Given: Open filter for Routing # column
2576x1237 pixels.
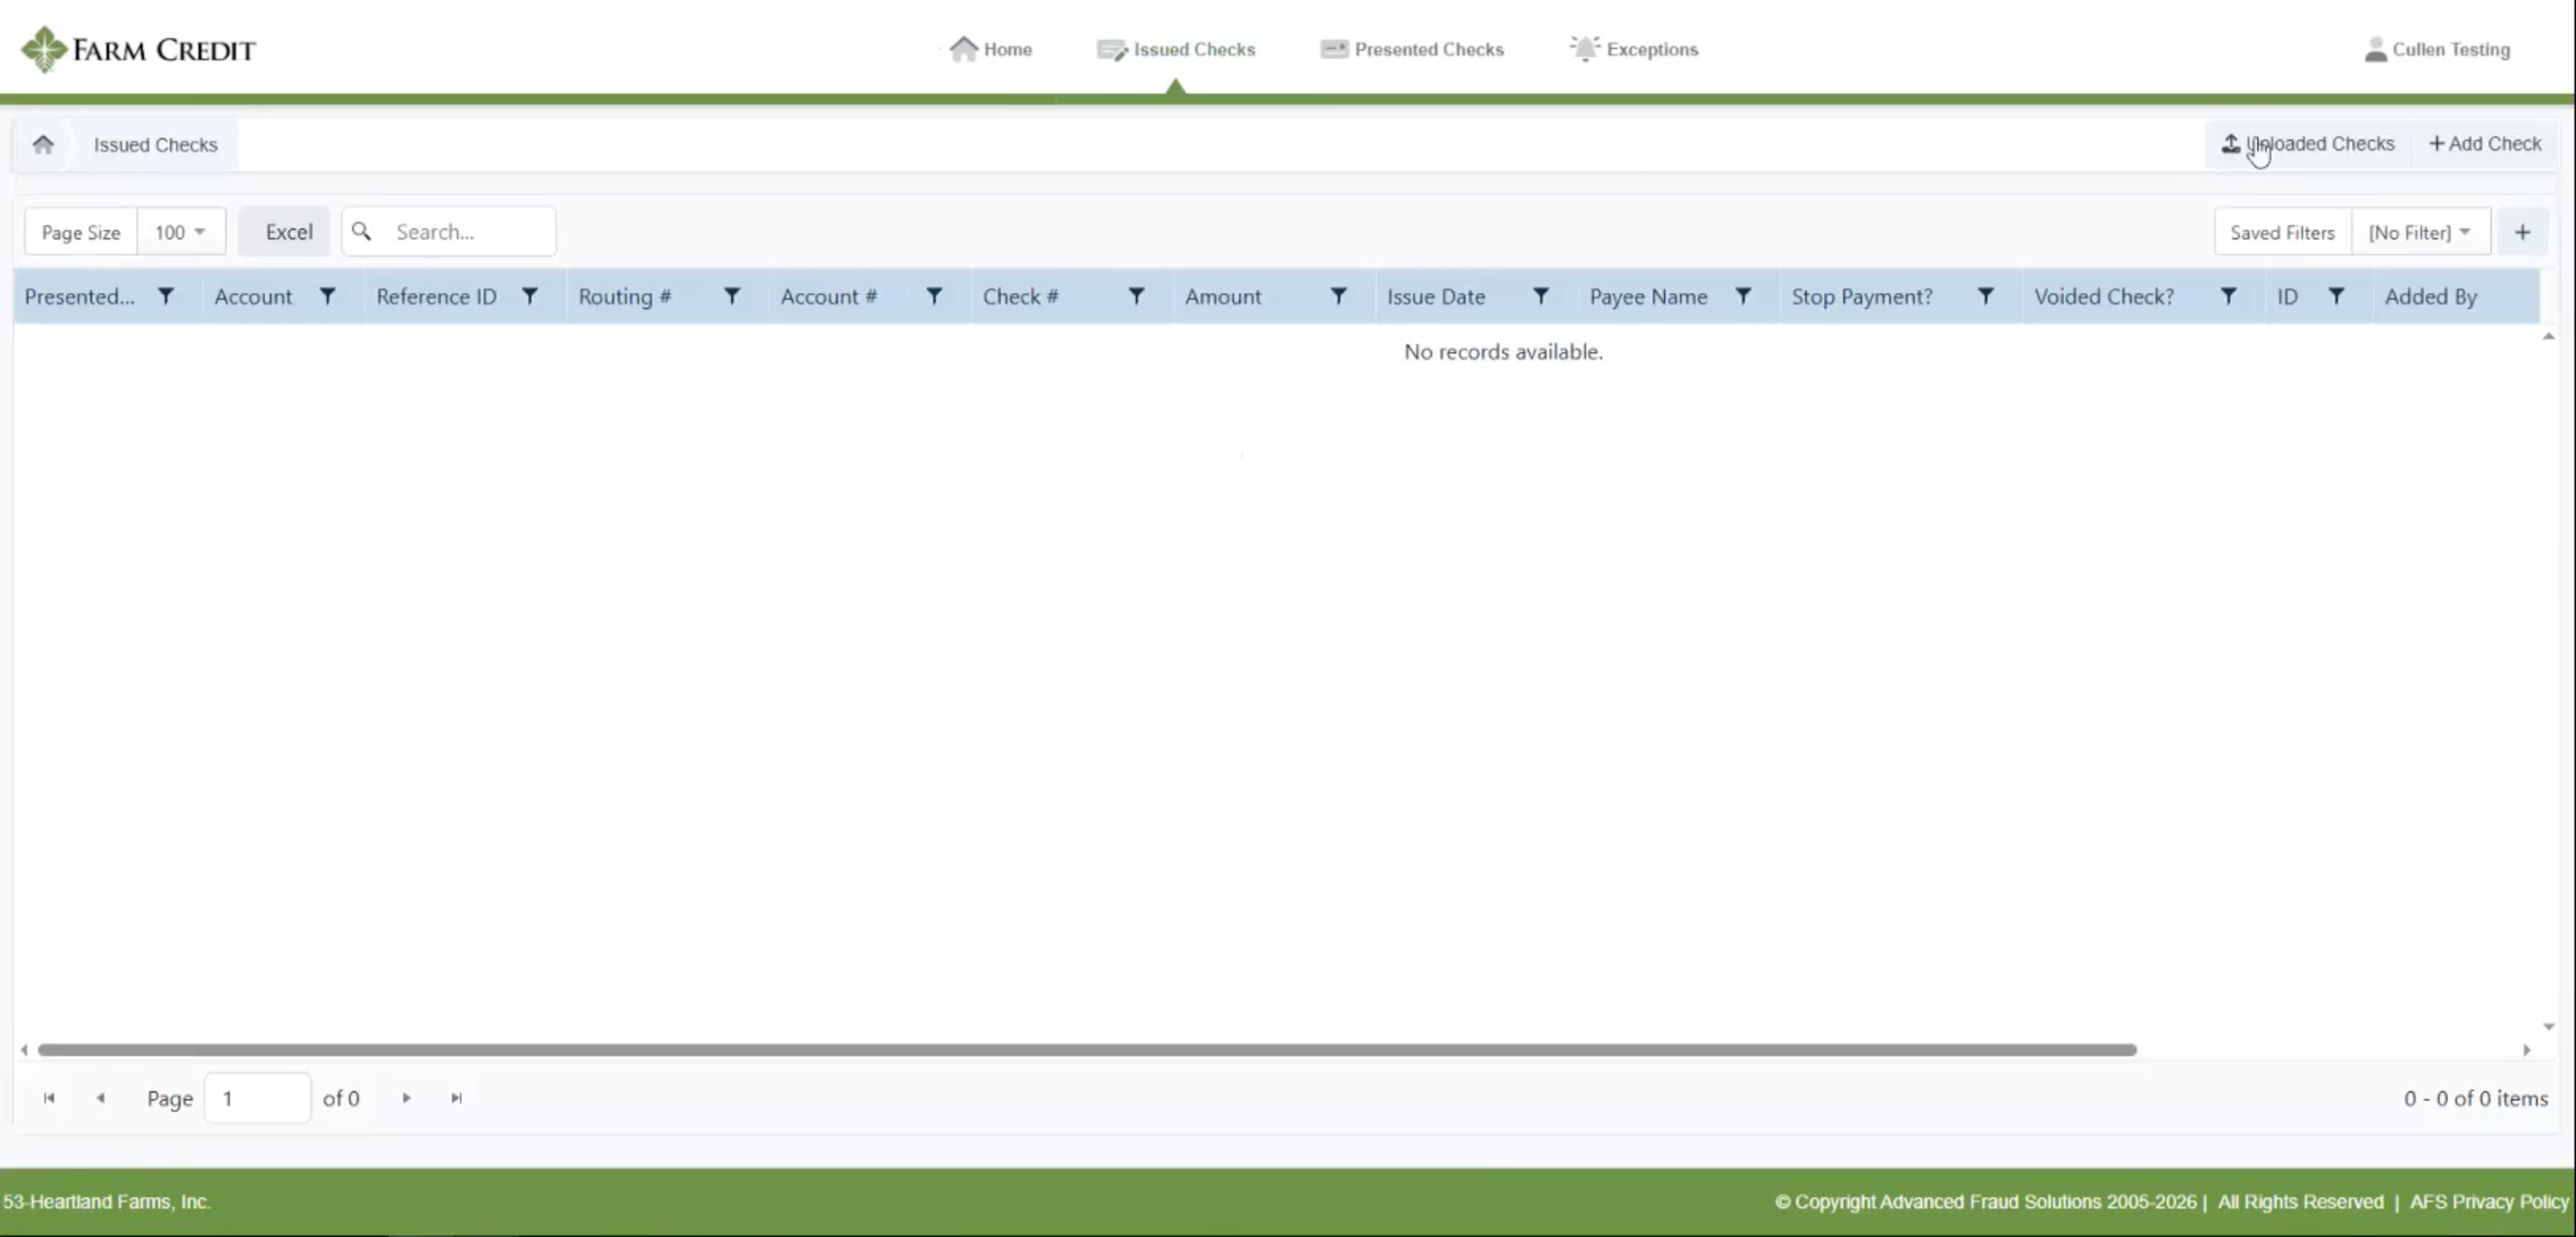Looking at the screenshot, I should (x=732, y=296).
